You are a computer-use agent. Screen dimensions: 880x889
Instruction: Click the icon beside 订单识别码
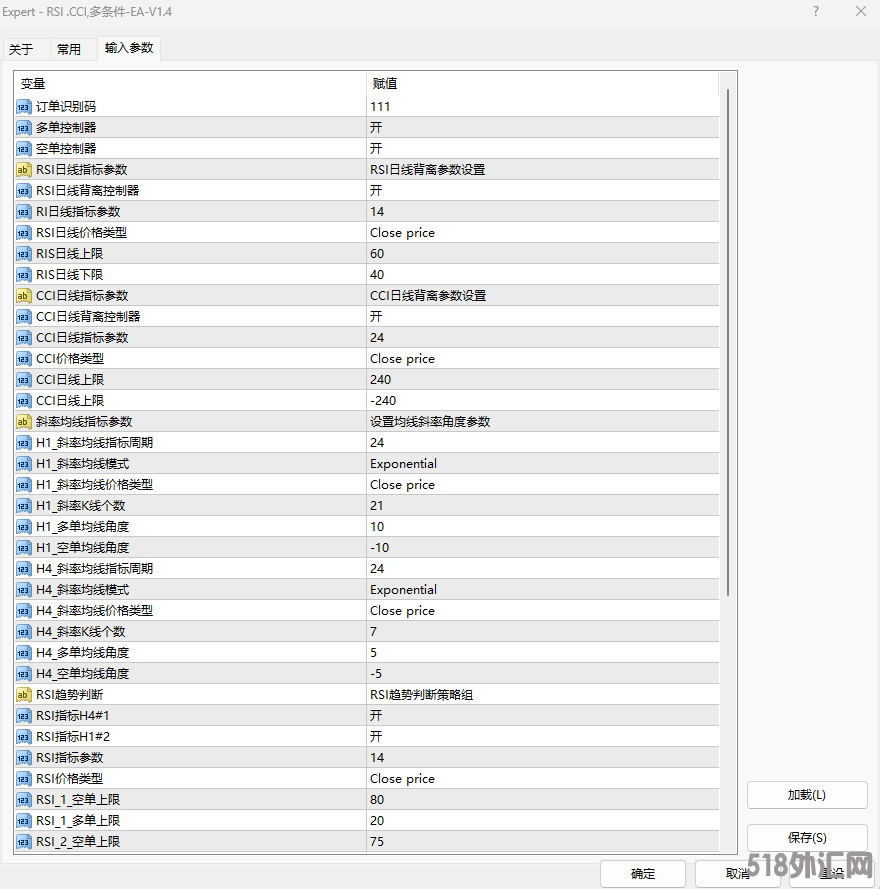tap(23, 107)
